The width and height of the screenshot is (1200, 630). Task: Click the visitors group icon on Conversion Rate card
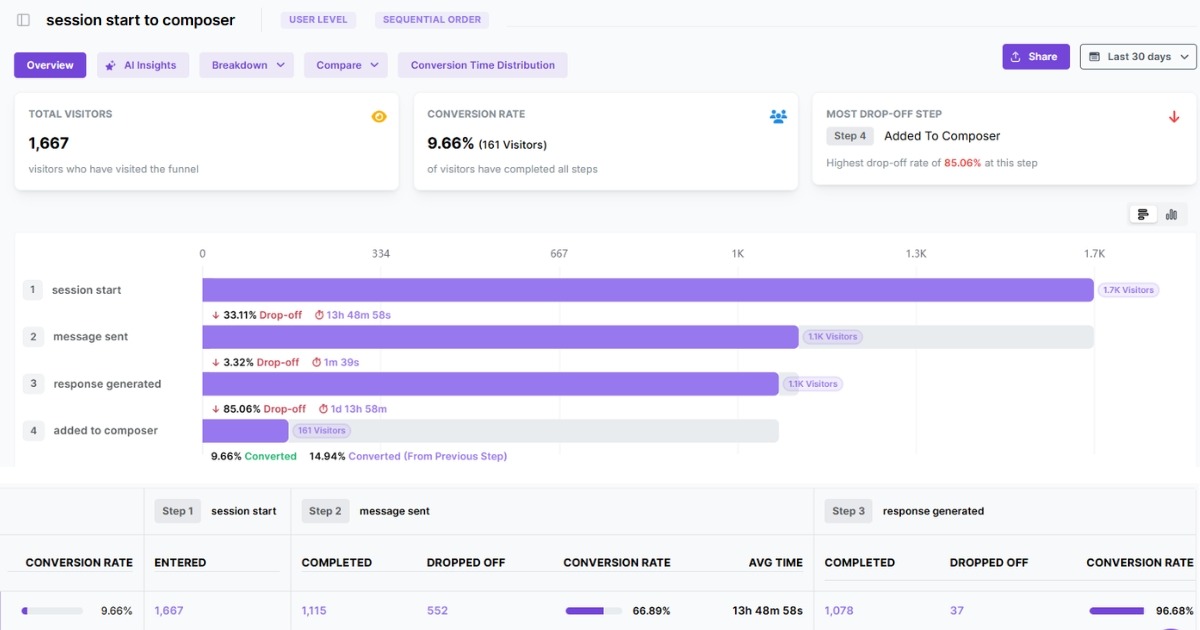777,116
